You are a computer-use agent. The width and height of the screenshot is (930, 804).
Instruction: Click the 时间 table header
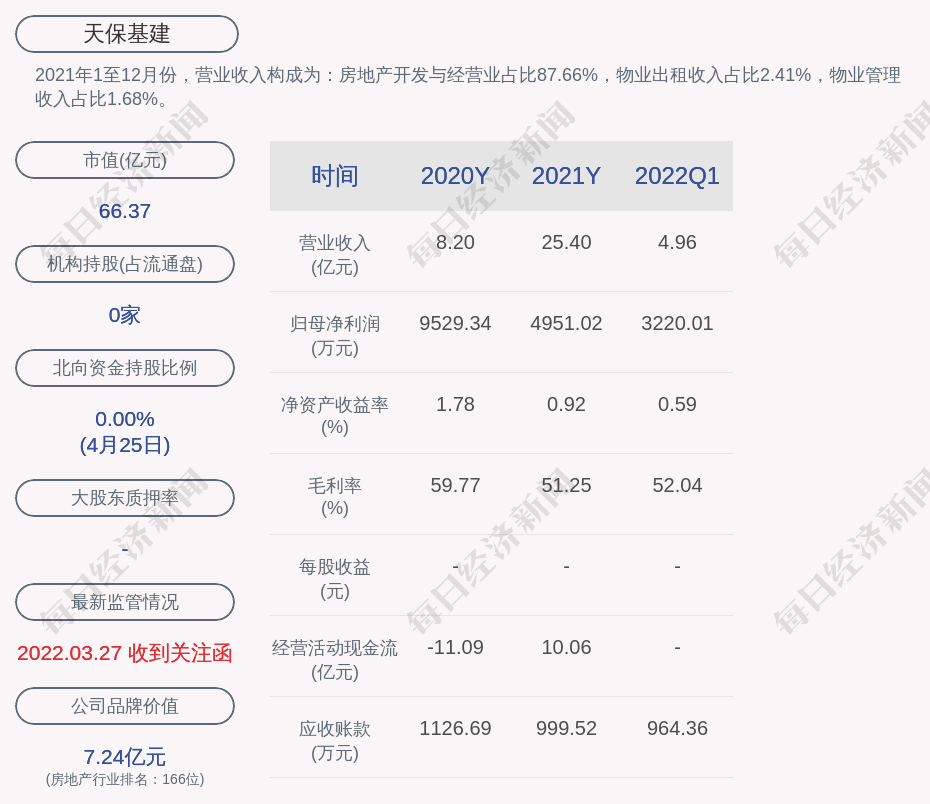(x=335, y=176)
